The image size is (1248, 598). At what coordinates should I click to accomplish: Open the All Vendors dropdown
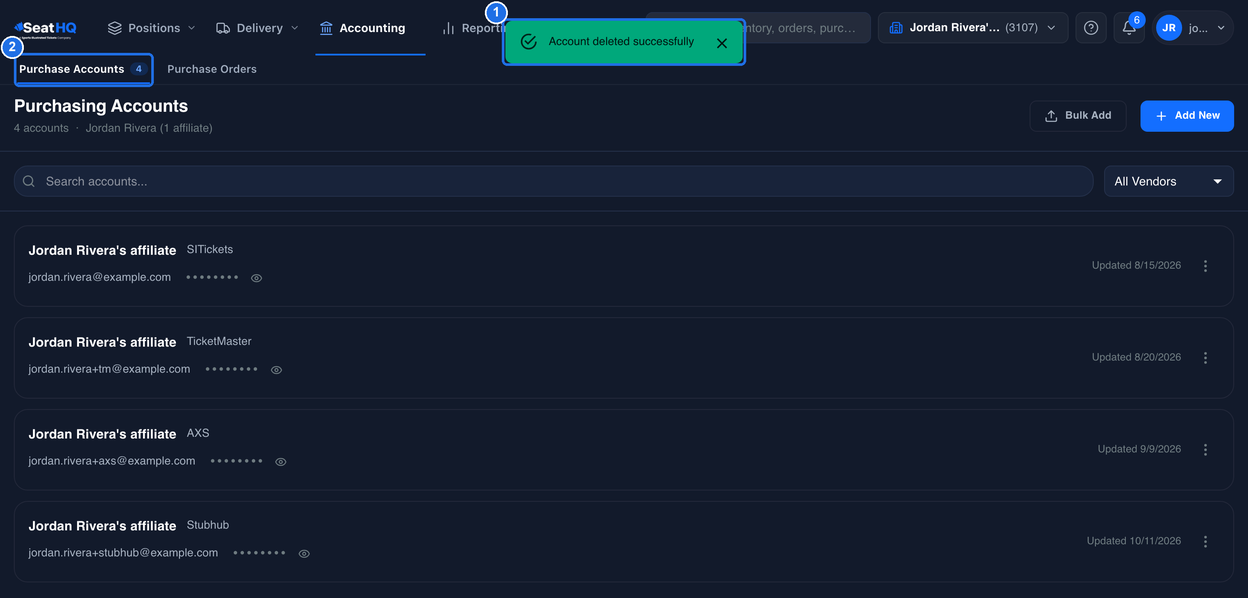coord(1169,181)
